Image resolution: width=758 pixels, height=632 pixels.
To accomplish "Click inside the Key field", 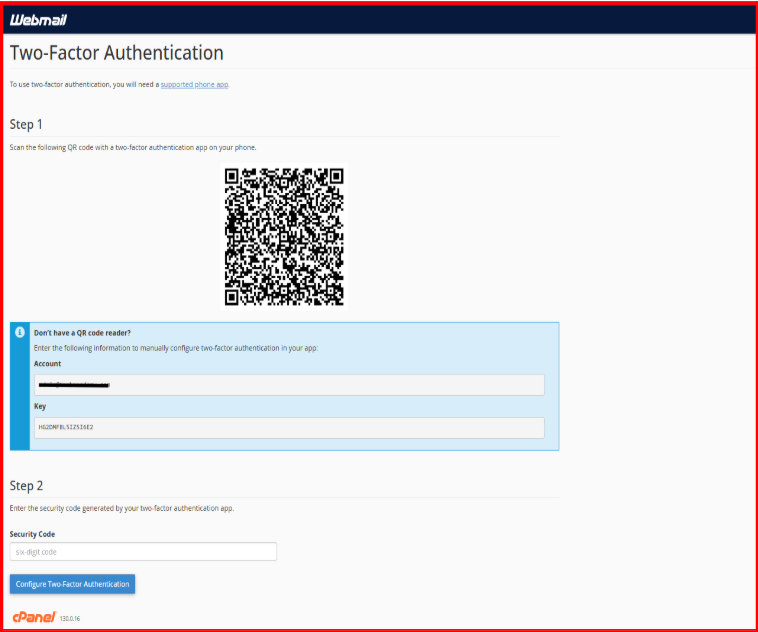I will coord(289,427).
